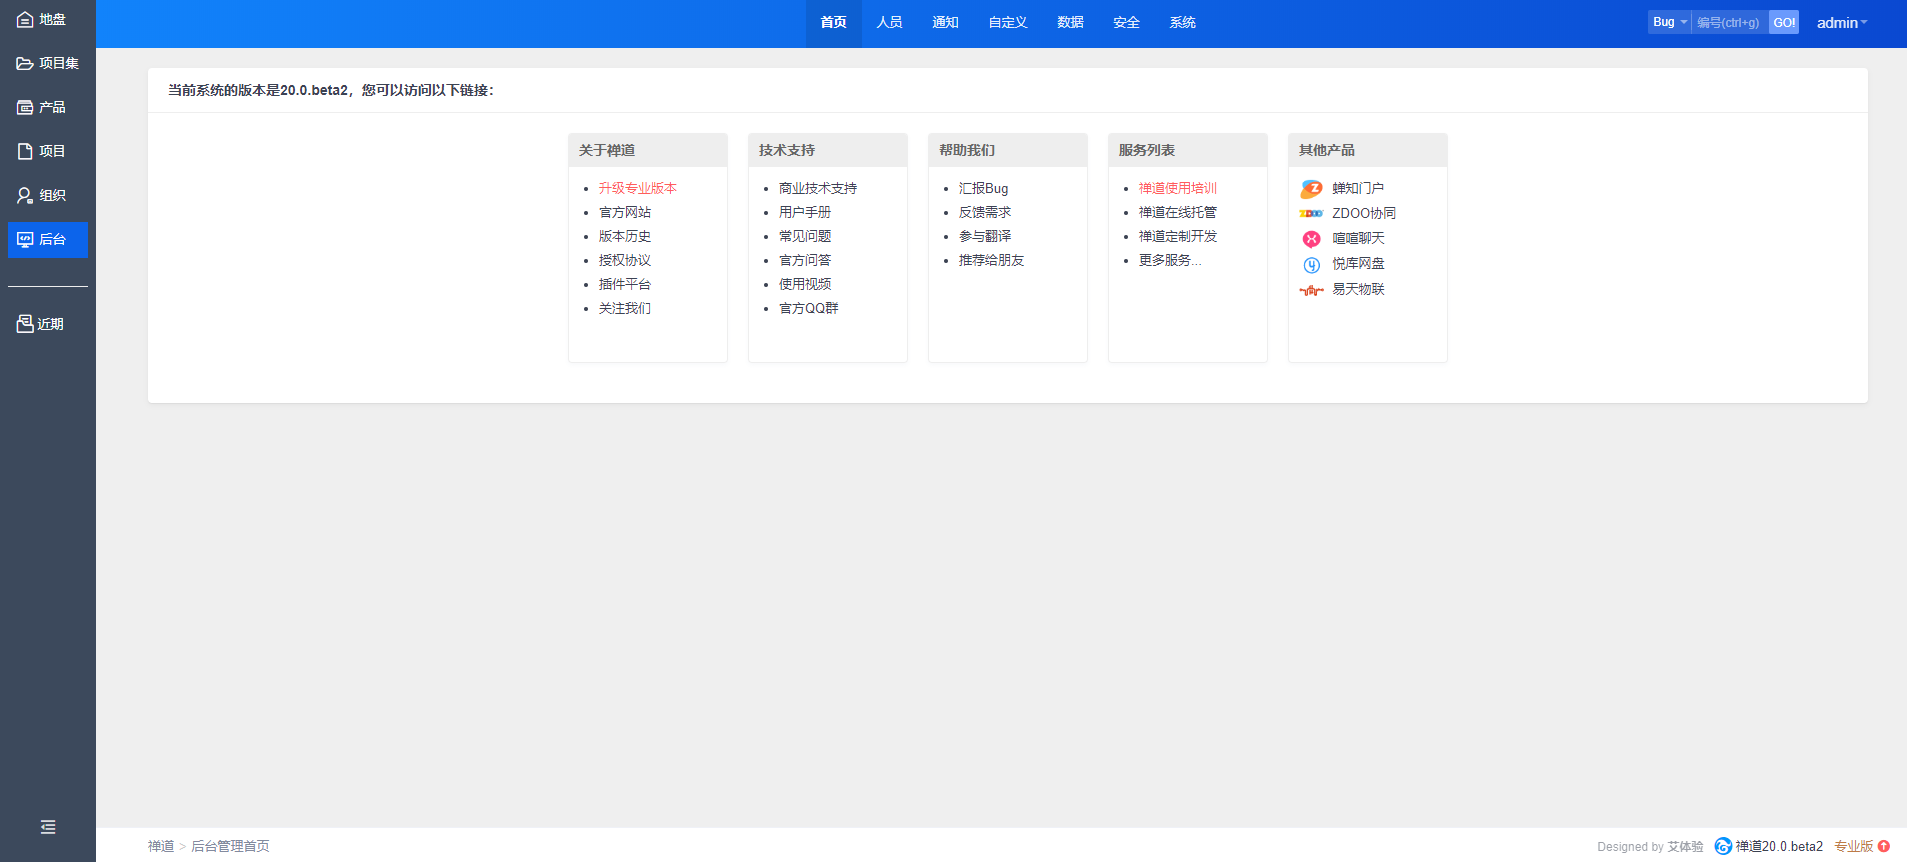Open the 近期 recent items icon
The height and width of the screenshot is (862, 1907).
pos(25,324)
